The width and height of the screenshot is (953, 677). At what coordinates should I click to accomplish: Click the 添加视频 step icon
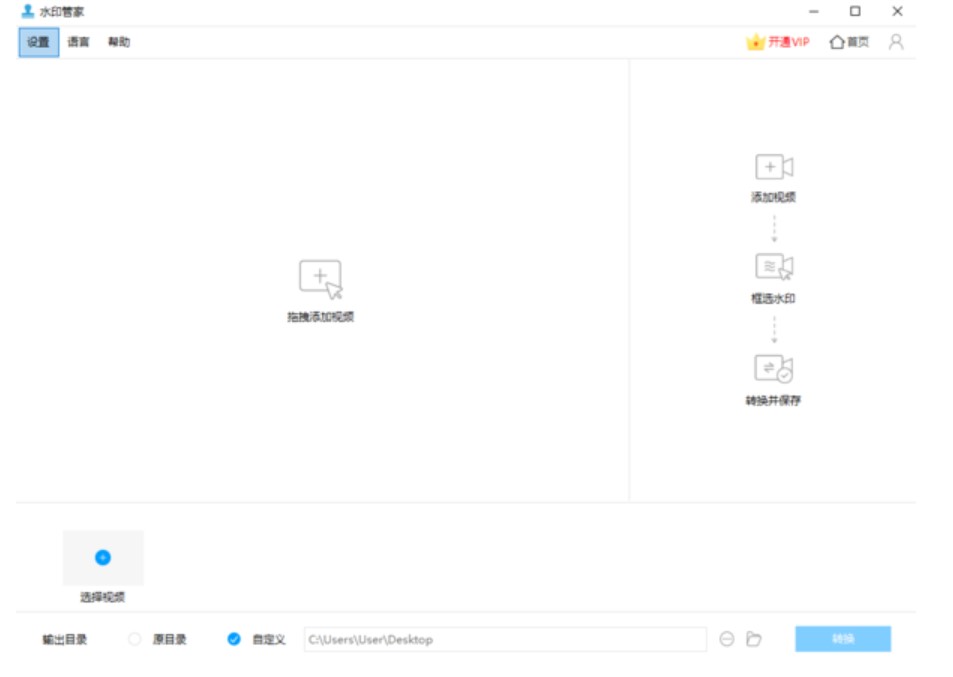[x=774, y=167]
